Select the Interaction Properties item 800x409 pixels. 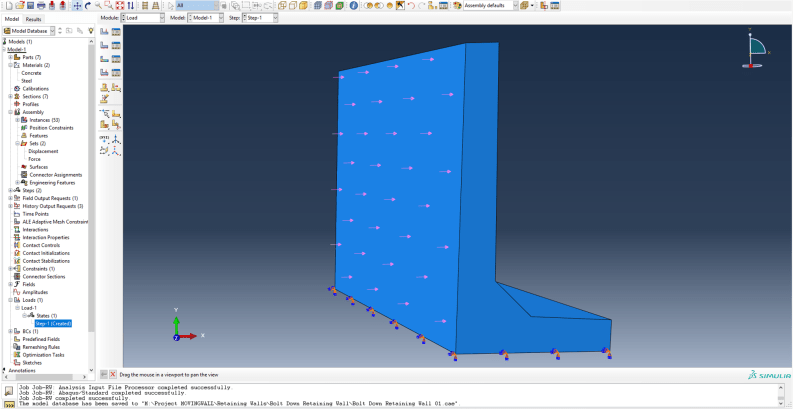pyautogui.click(x=45, y=238)
